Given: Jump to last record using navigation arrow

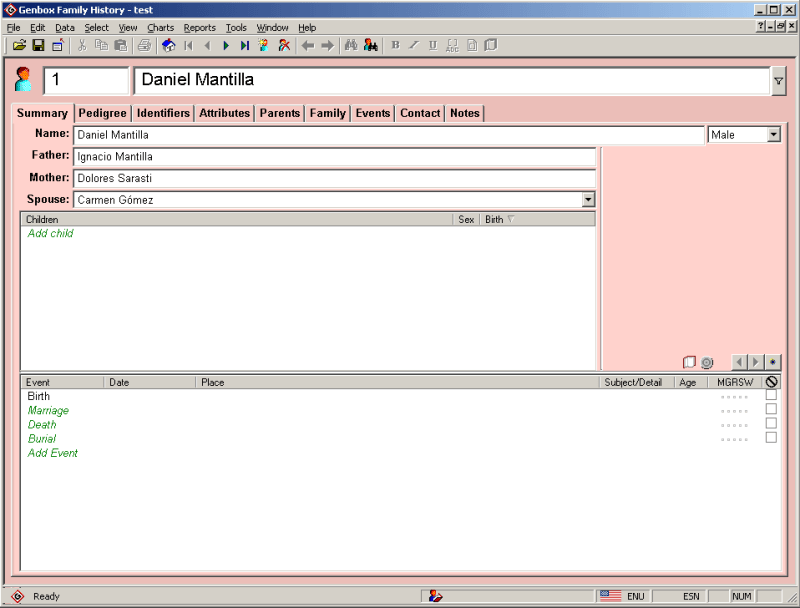Looking at the screenshot, I should [x=244, y=45].
